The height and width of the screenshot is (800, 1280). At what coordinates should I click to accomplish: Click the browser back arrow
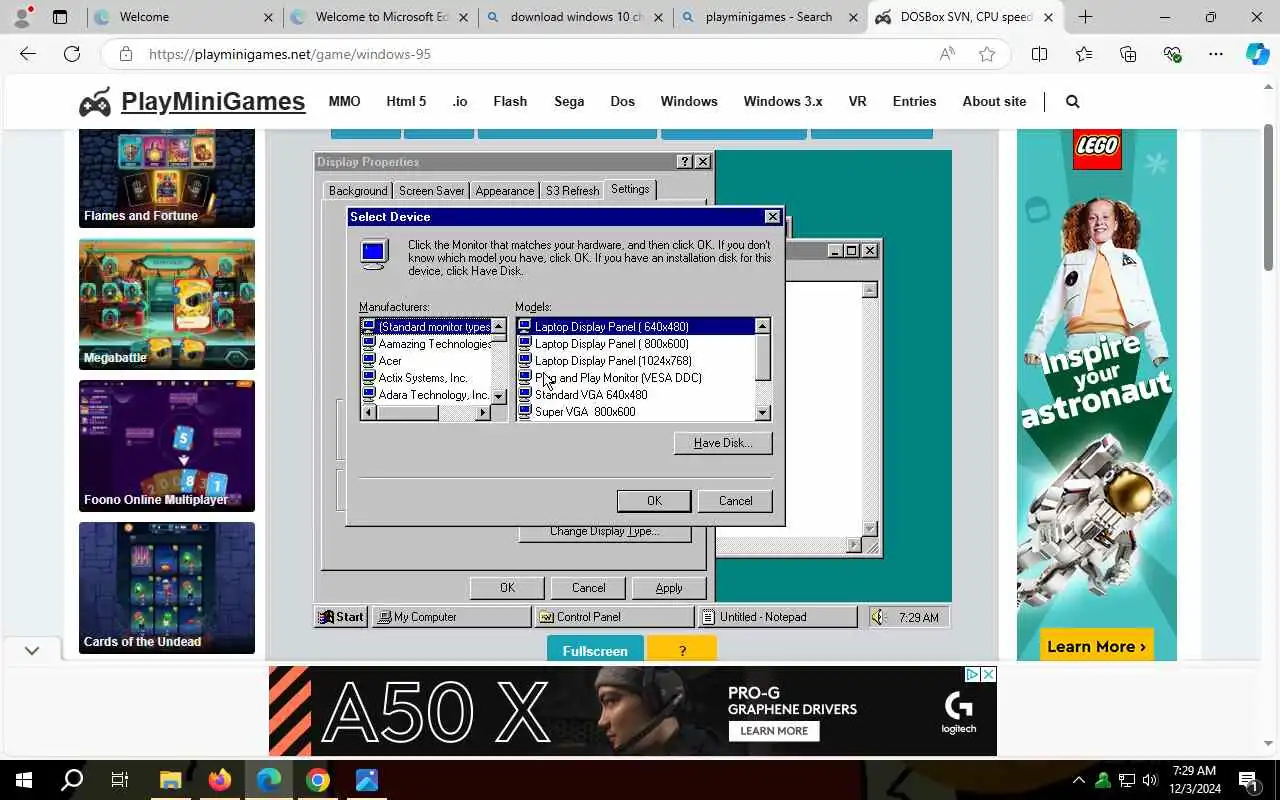pyautogui.click(x=28, y=54)
